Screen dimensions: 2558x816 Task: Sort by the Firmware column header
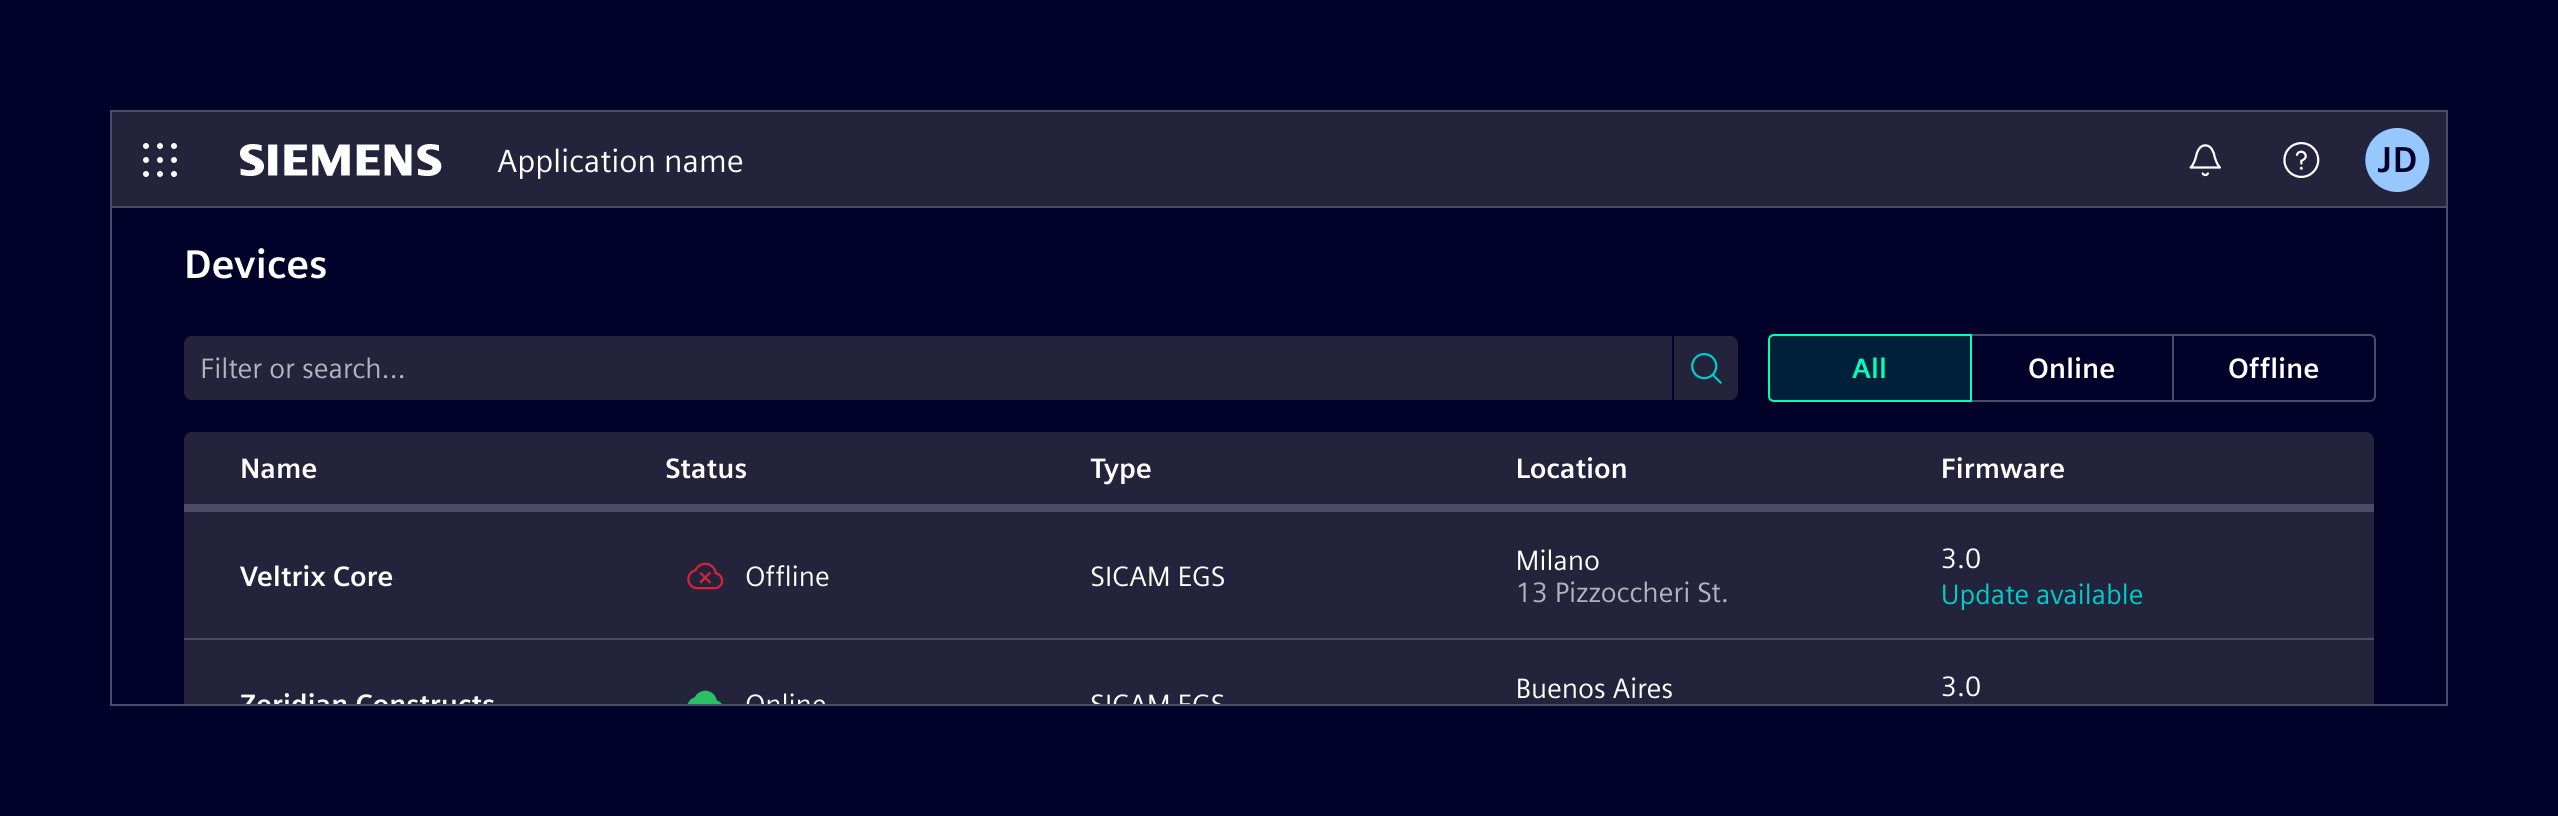[x=2002, y=469]
